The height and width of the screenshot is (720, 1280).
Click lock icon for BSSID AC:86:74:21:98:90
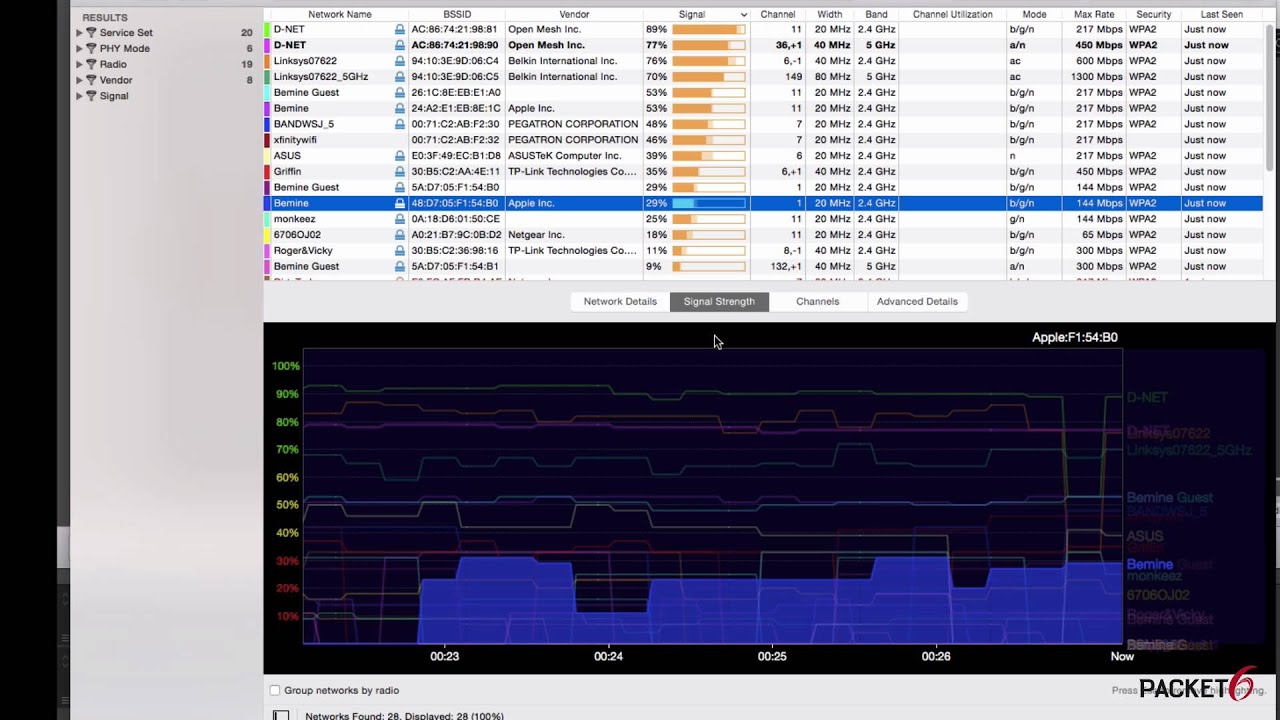400,45
